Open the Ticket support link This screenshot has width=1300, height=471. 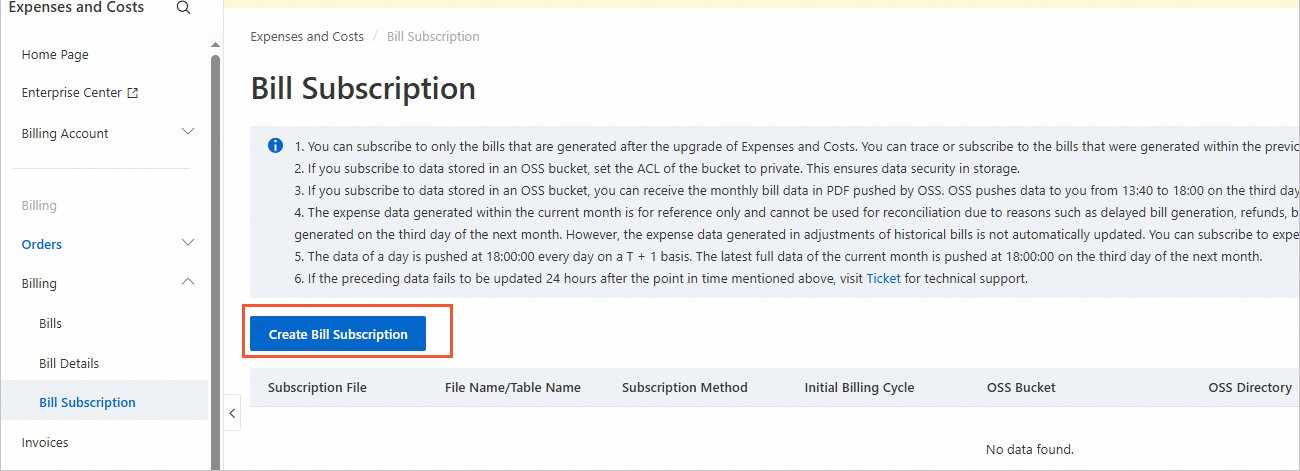pyautogui.click(x=883, y=278)
